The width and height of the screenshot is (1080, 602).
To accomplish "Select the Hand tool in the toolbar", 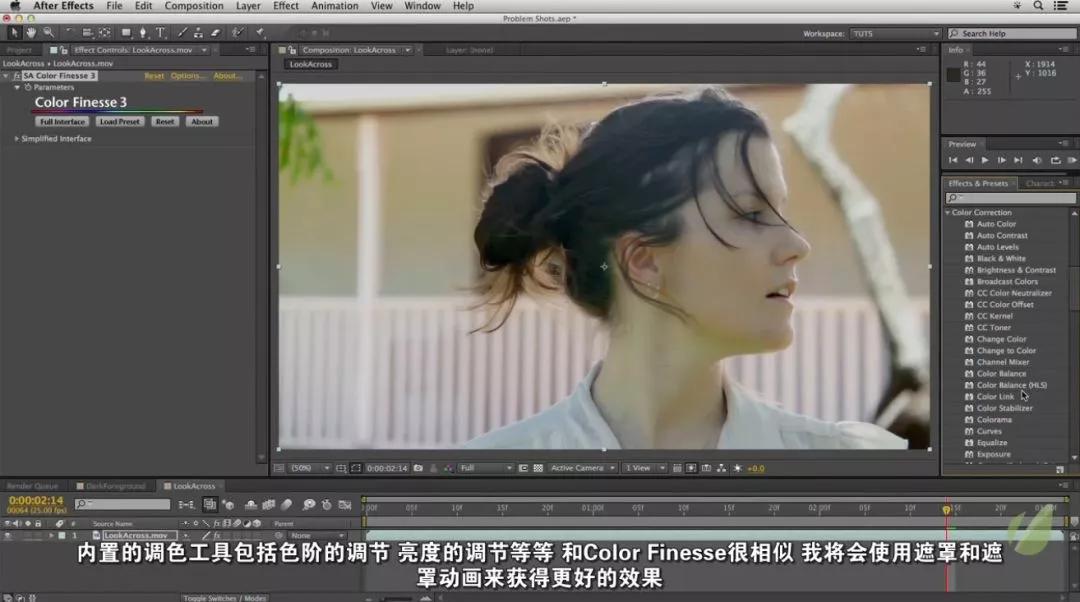I will point(30,33).
